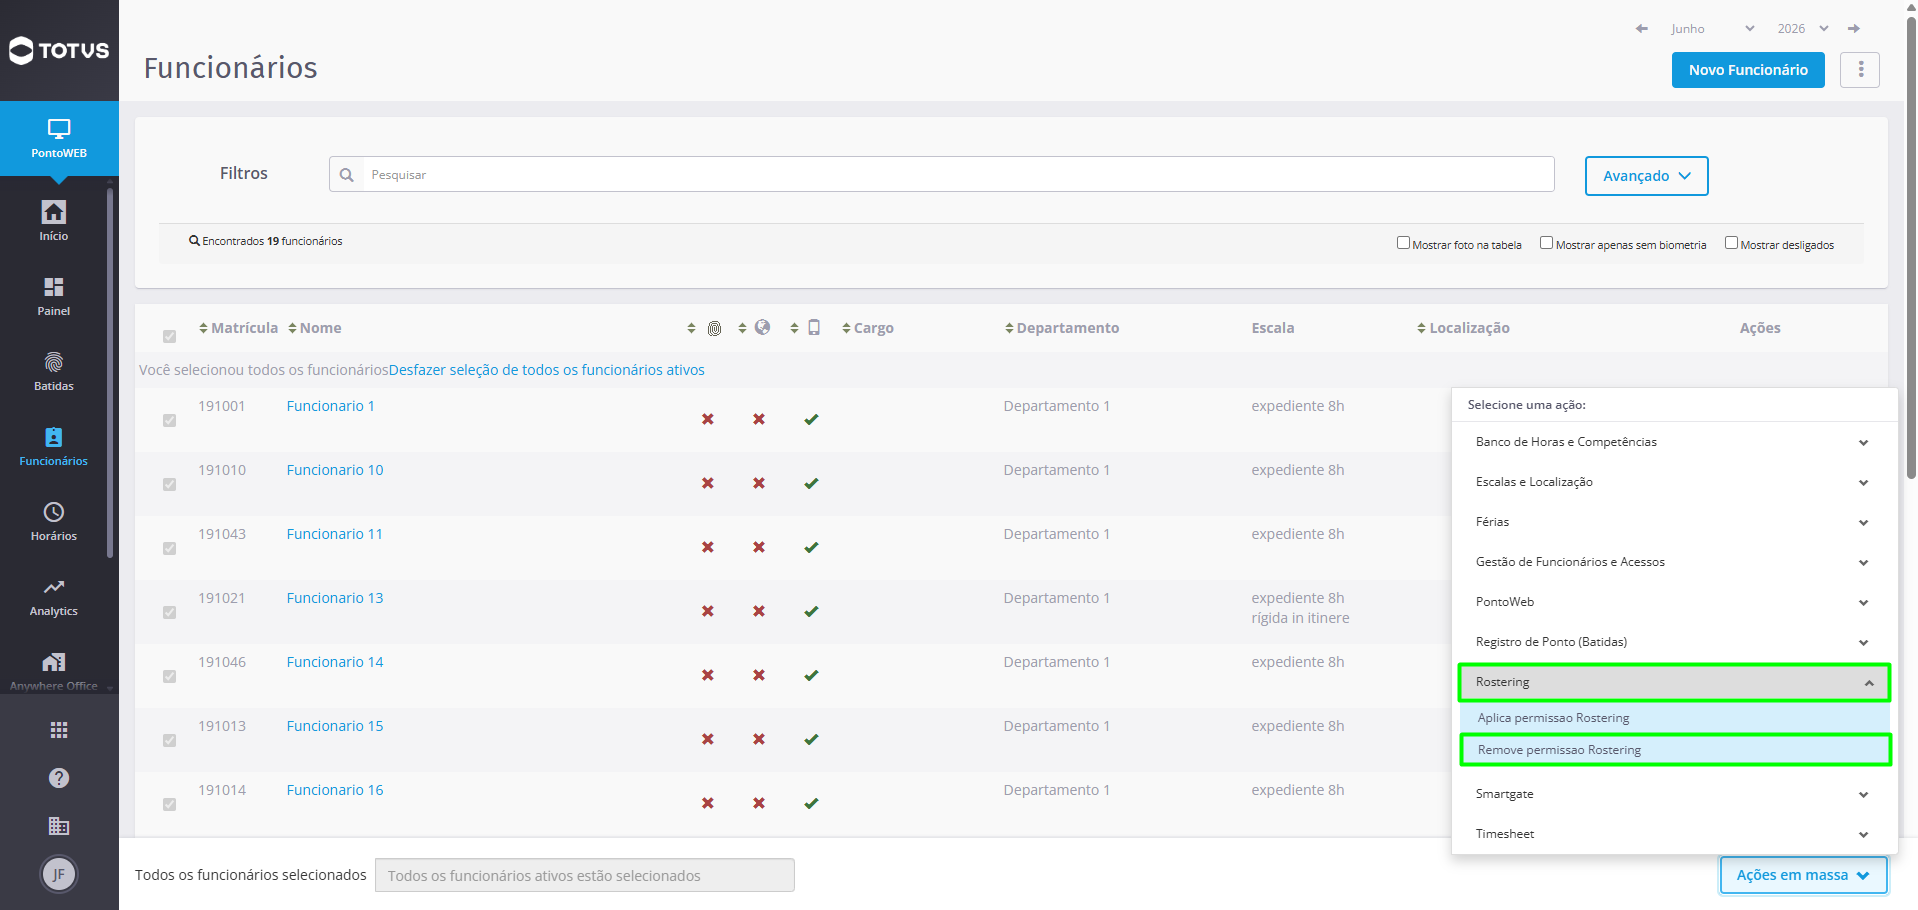Go to next month arrow
The height and width of the screenshot is (910, 1918).
coord(1854,29)
